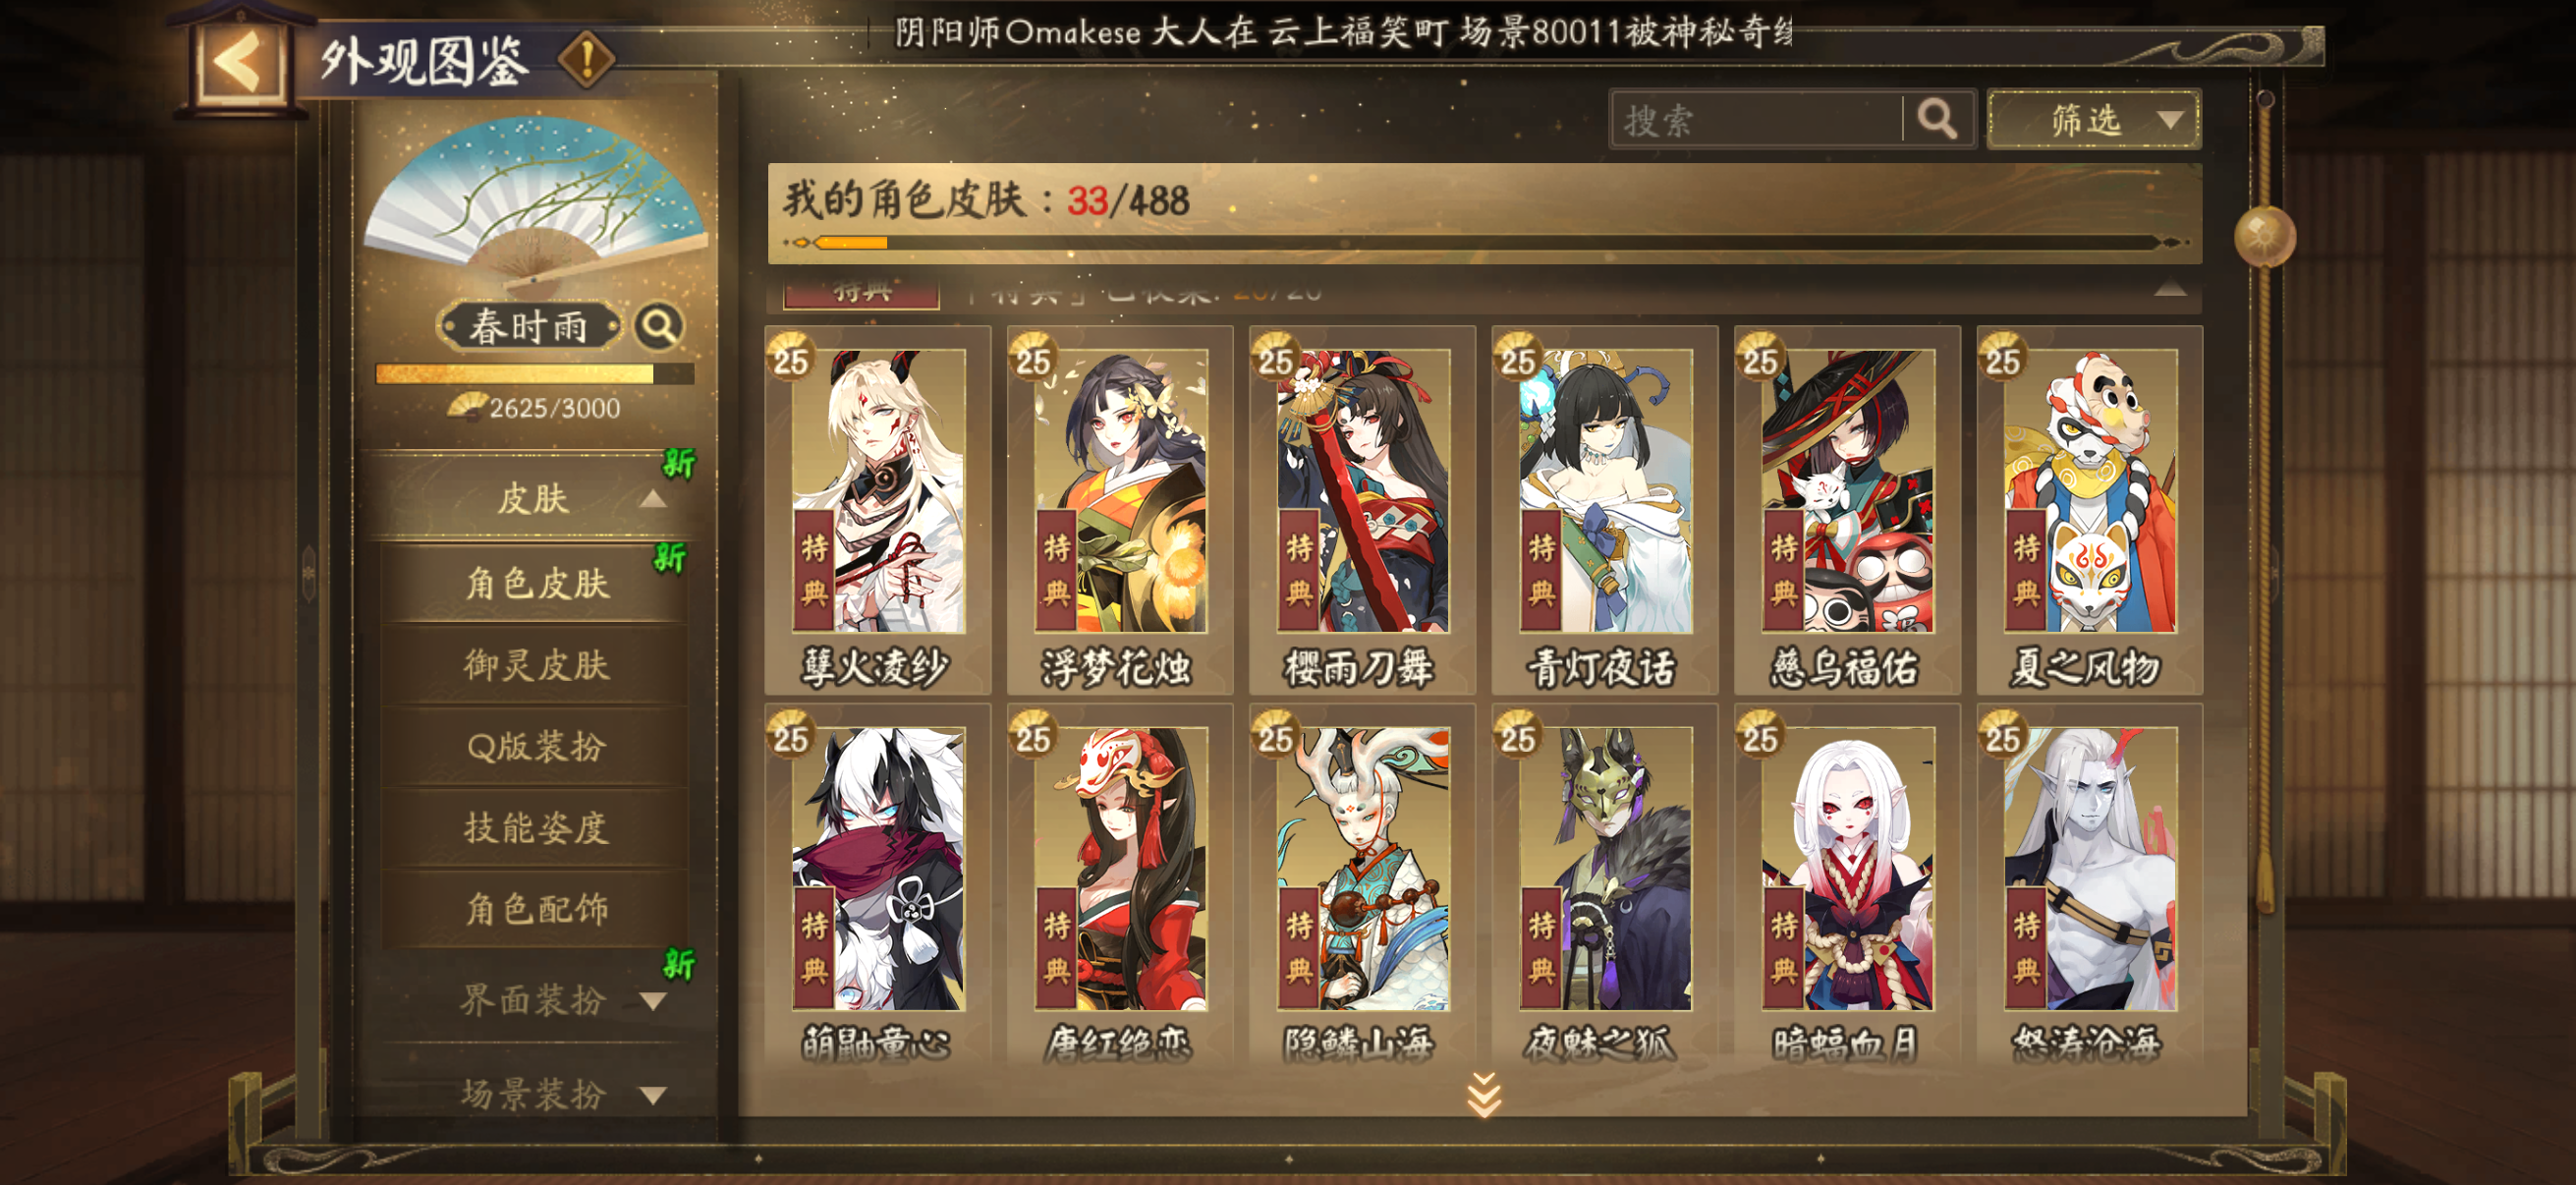Screen dimensions: 2576x1185
Task: Click the 春时雨 fan image
Action: click(536, 202)
